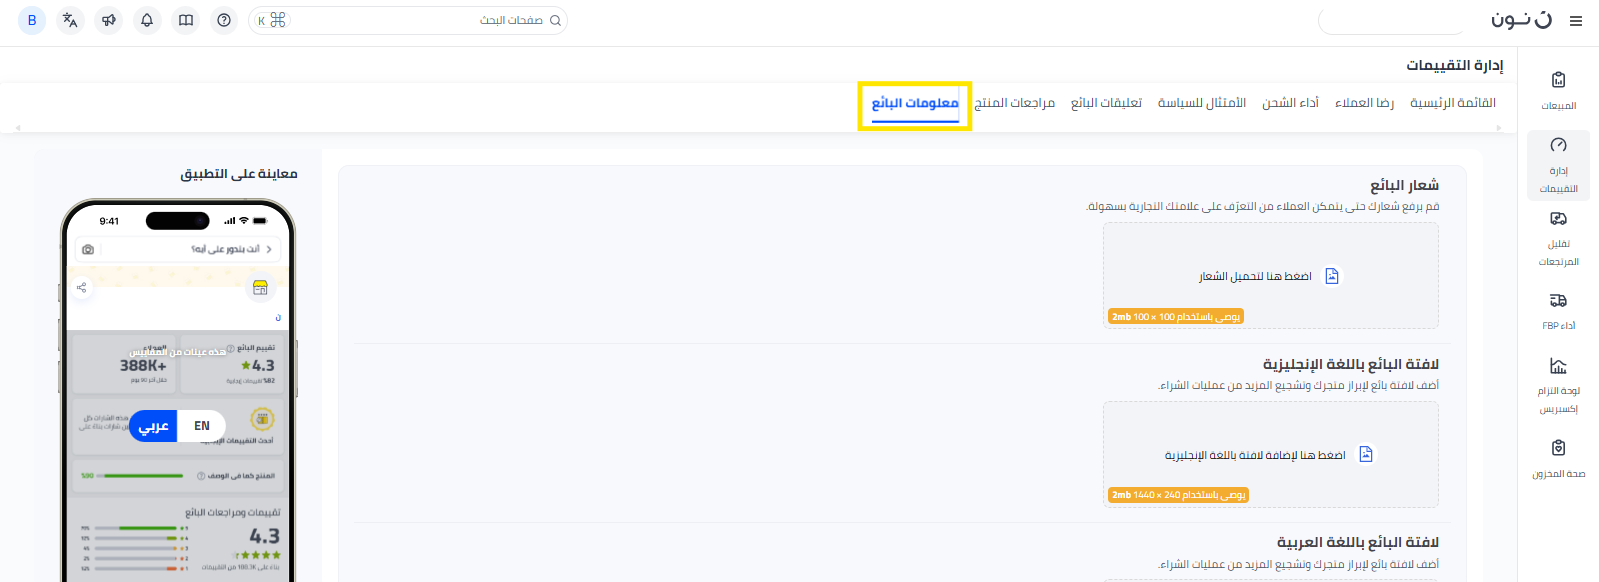
Task: Switch app preview language to EN
Action: click(202, 426)
